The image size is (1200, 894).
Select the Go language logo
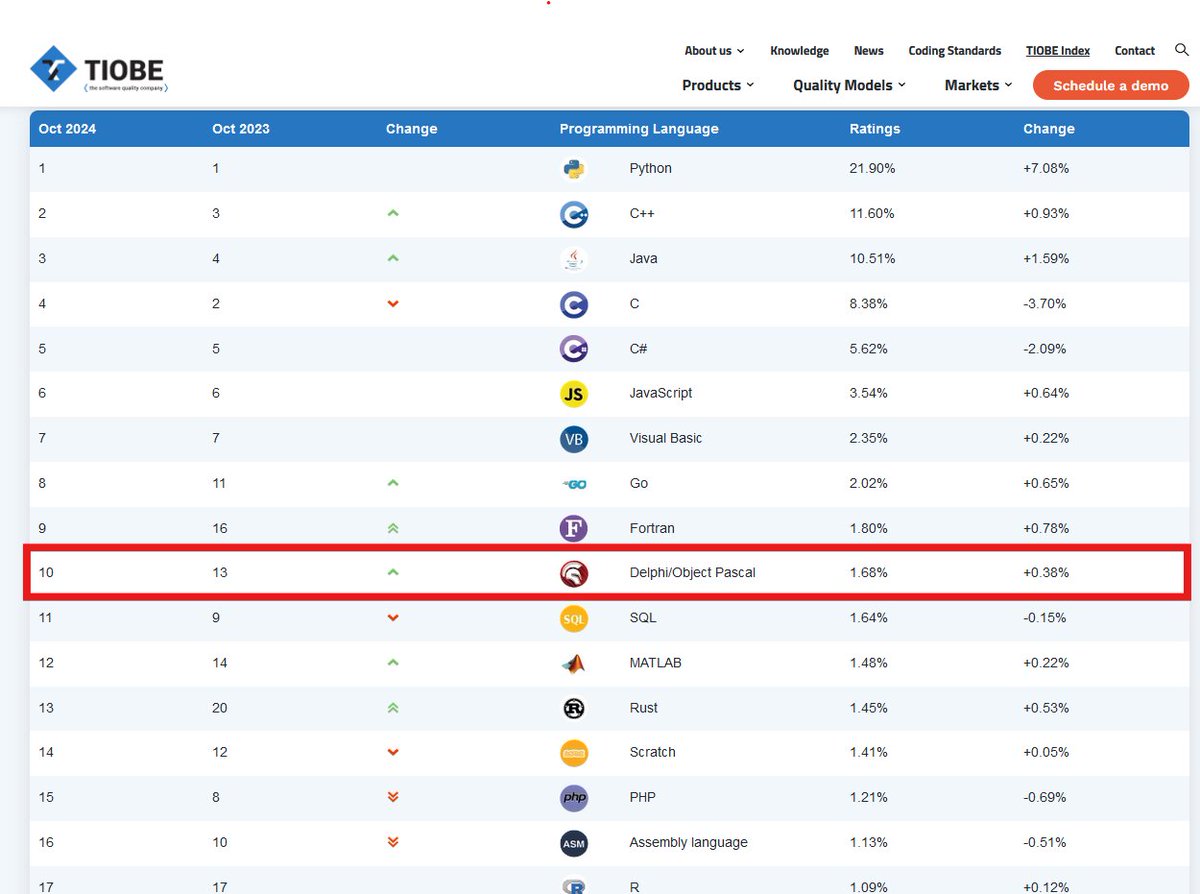(x=573, y=483)
